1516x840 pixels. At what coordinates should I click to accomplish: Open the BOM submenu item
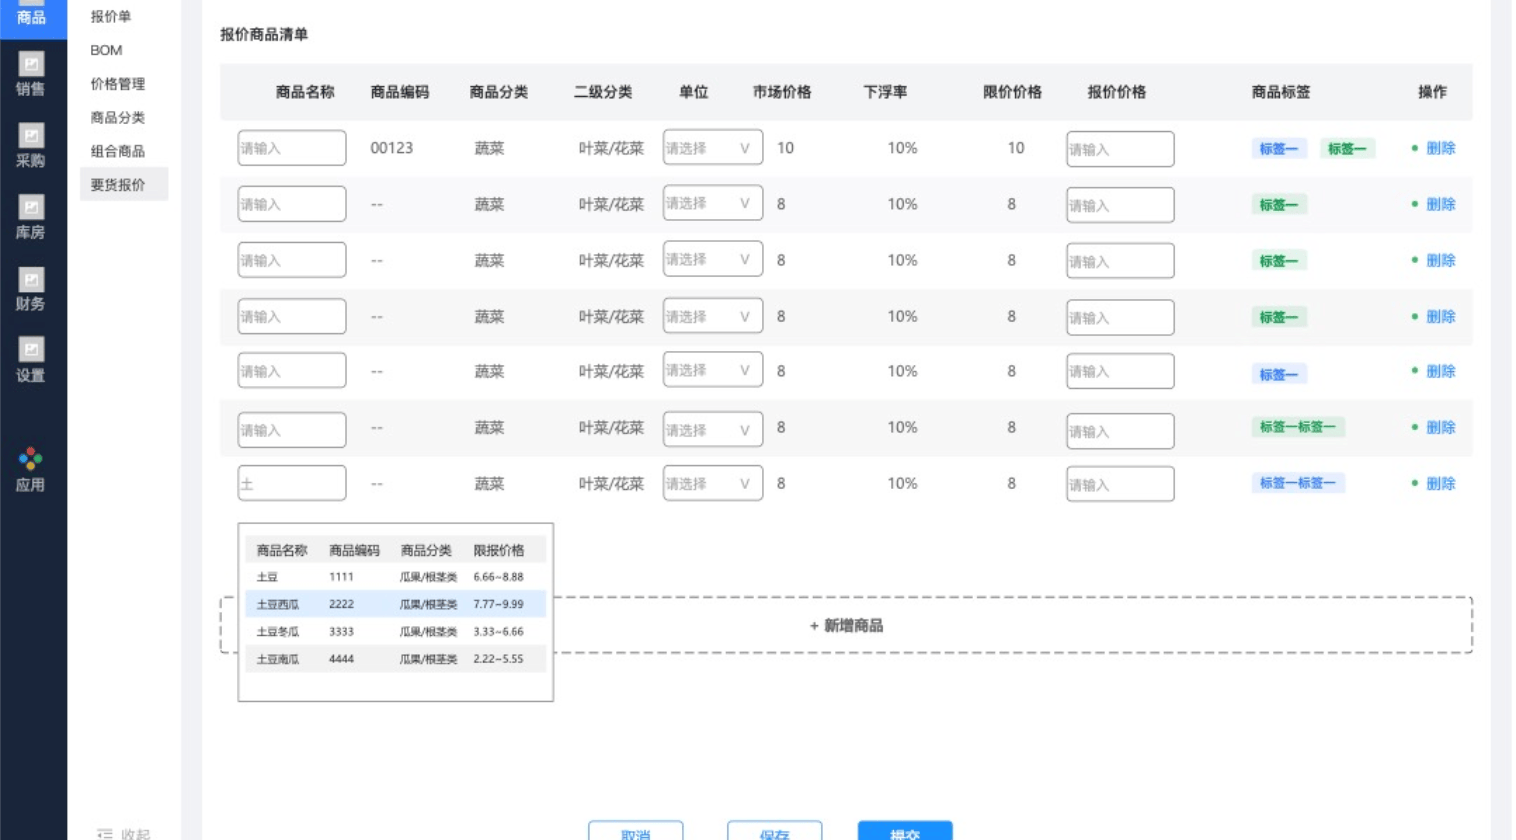[106, 50]
